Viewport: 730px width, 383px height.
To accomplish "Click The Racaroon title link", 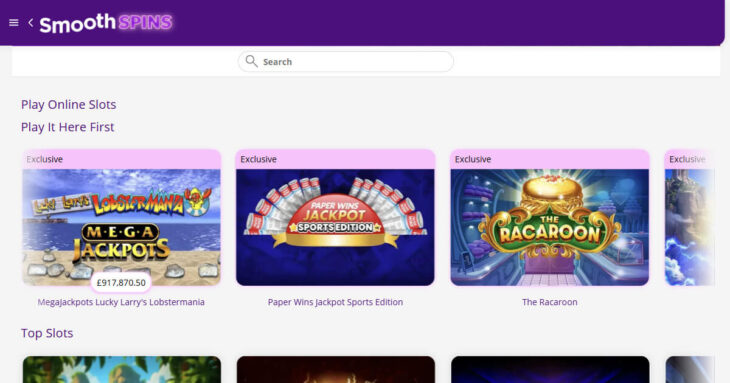I will point(549,302).
